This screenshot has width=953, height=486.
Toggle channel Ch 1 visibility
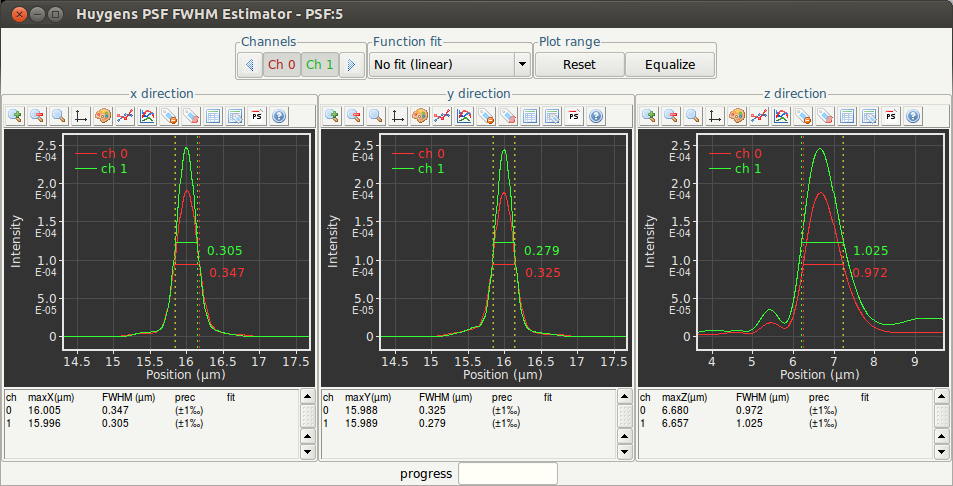(x=320, y=65)
